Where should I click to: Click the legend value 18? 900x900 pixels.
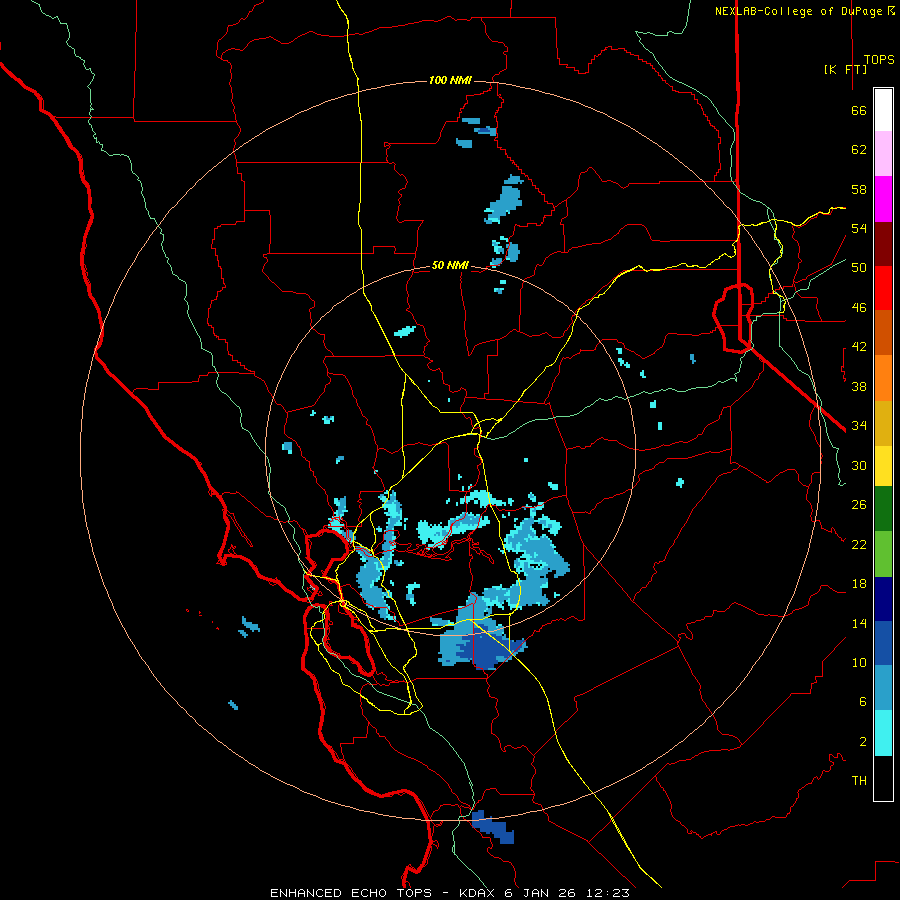click(x=859, y=584)
